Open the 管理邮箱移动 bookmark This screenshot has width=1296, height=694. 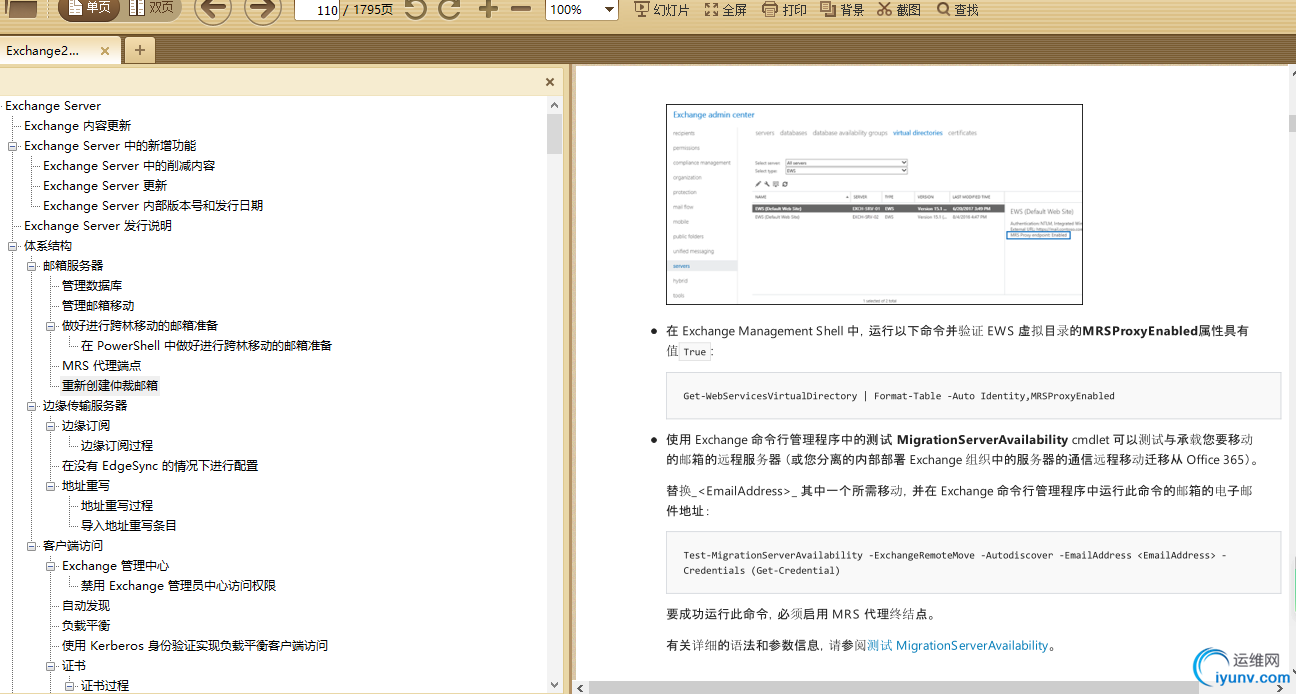point(98,306)
